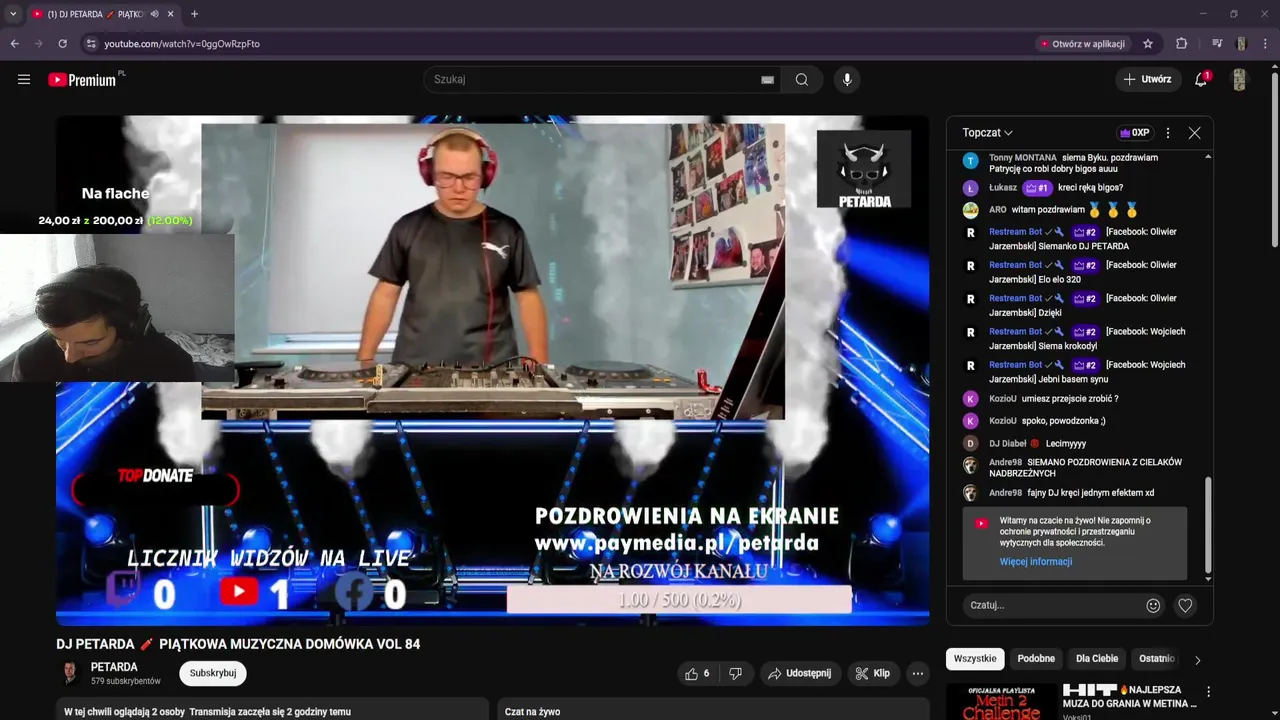Open a new browser tab
This screenshot has width=1280, height=720.
[194, 14]
